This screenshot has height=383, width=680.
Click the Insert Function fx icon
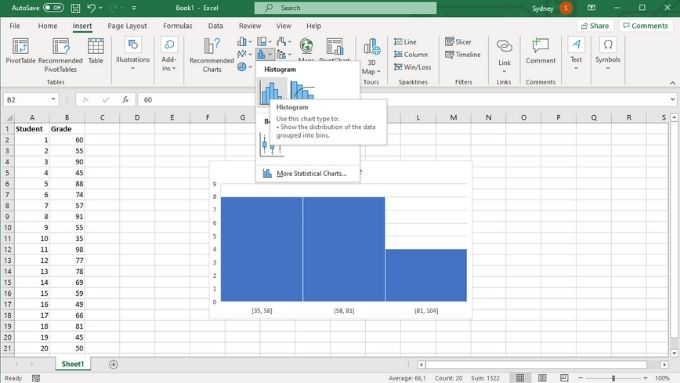[x=125, y=100]
